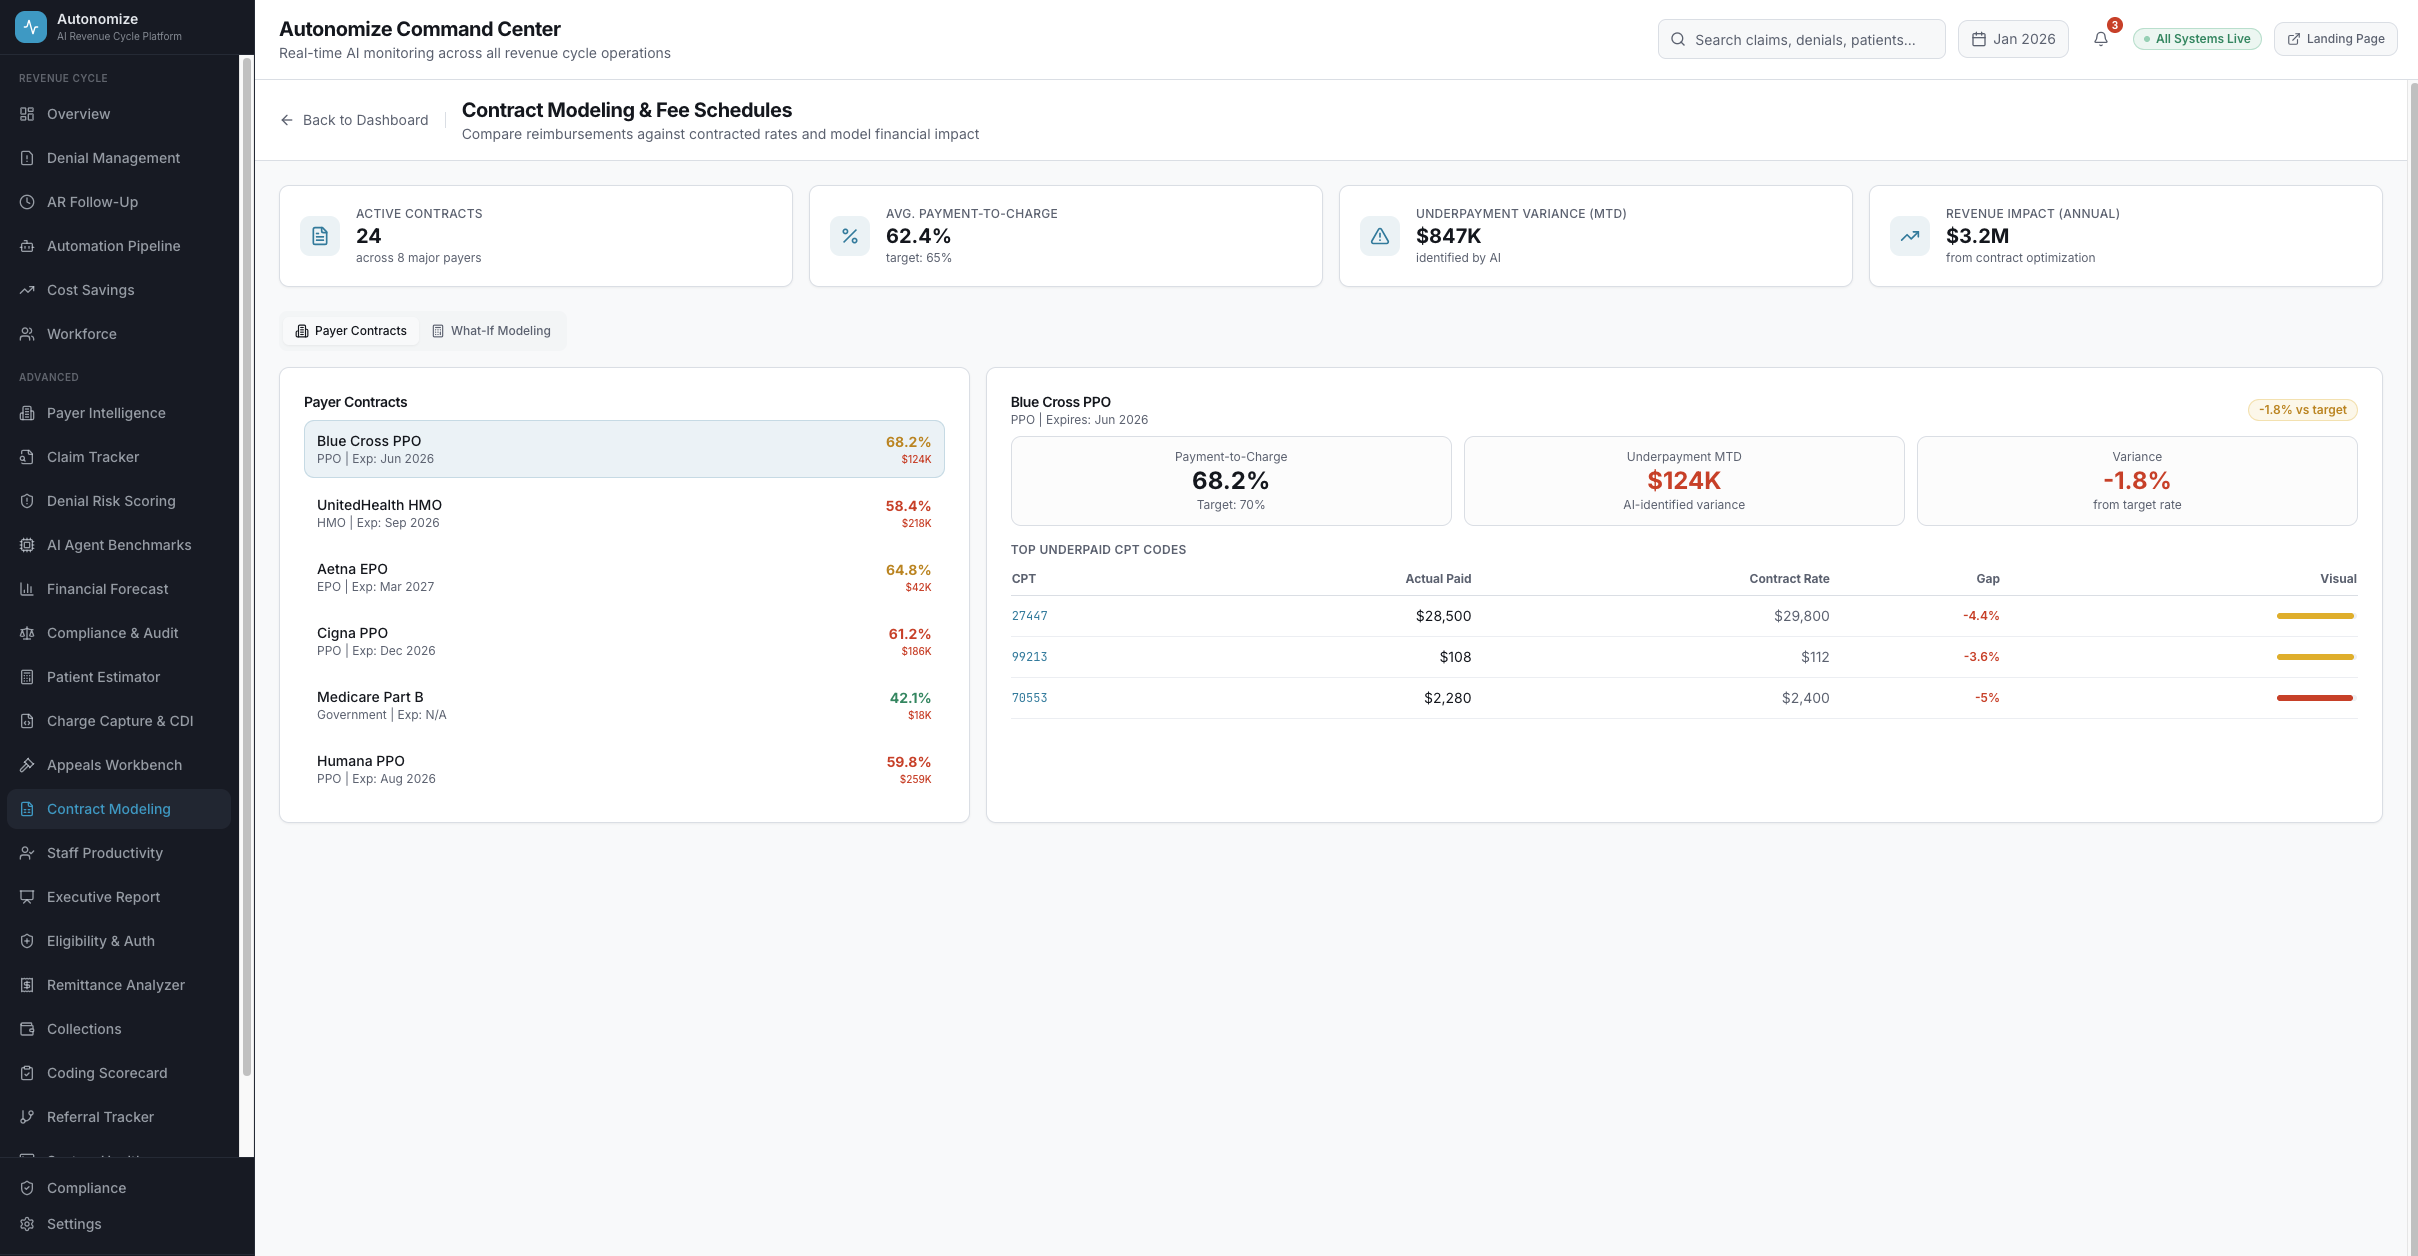Click the Active Contracts document icon
Image resolution: width=2418 pixels, height=1256 pixels.
pyautogui.click(x=320, y=236)
